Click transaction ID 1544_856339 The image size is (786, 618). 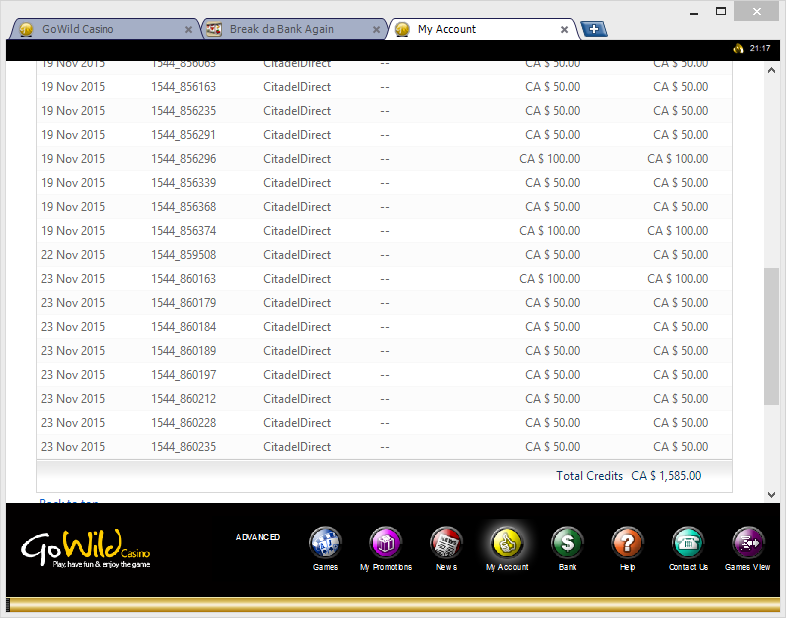click(x=183, y=183)
